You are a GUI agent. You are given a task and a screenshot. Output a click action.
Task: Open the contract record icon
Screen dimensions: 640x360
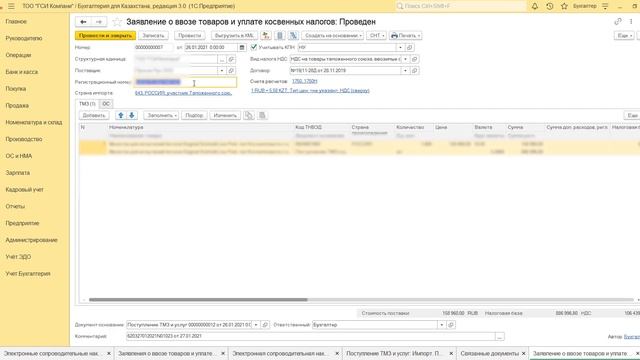415,71
